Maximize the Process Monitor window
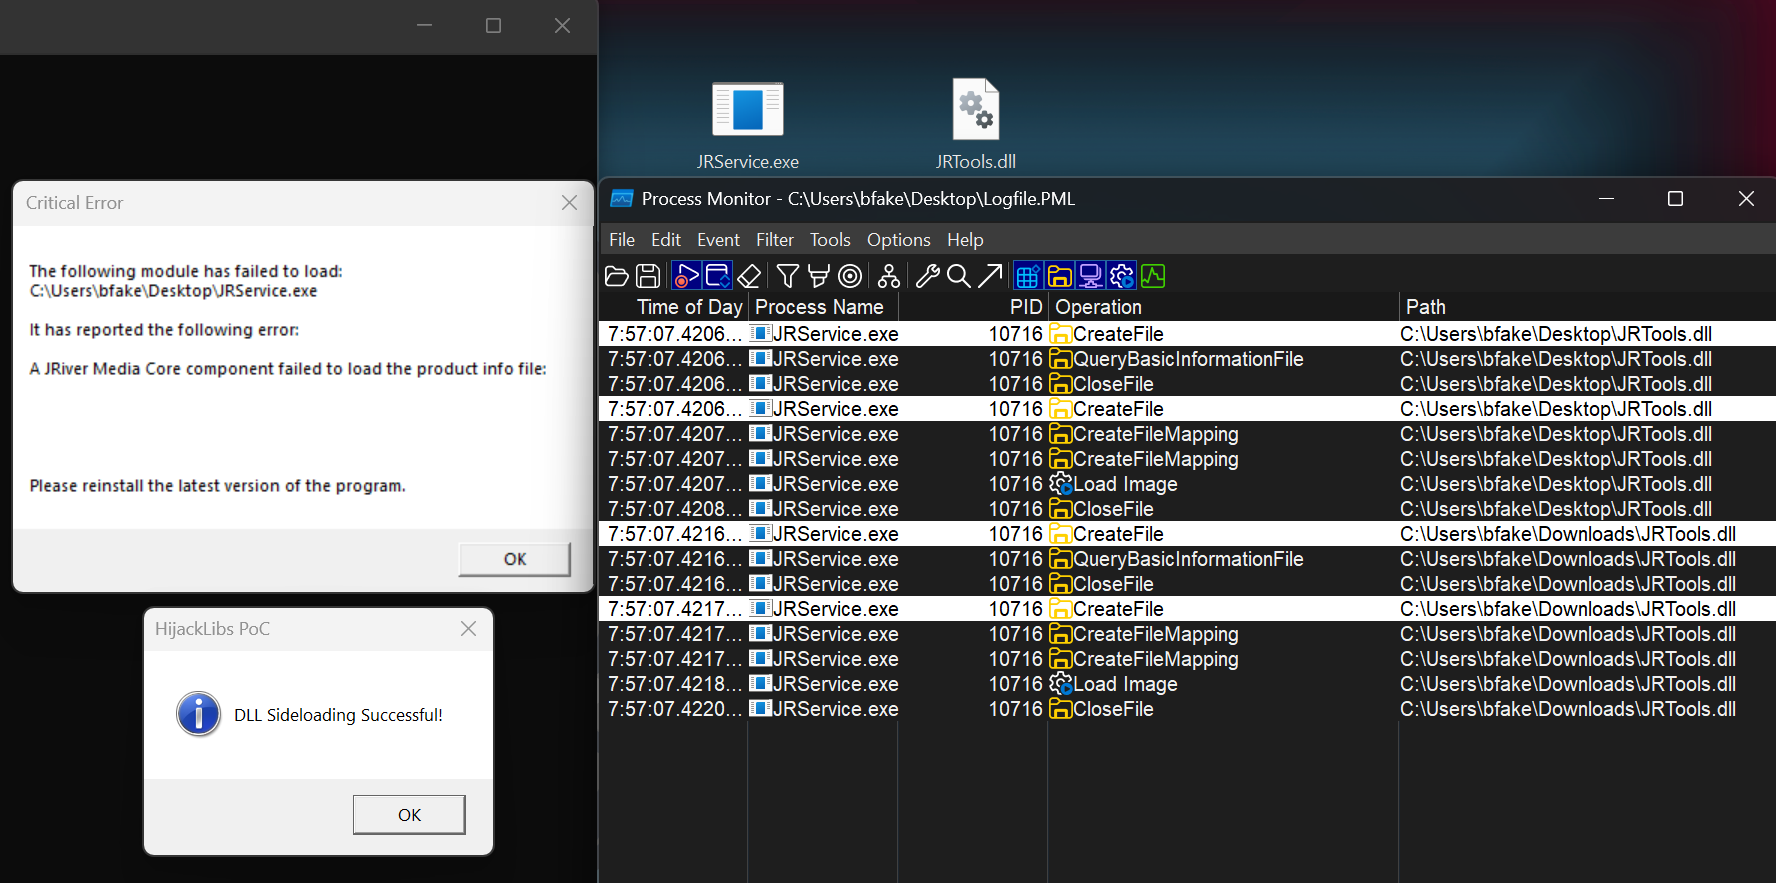 [1676, 198]
